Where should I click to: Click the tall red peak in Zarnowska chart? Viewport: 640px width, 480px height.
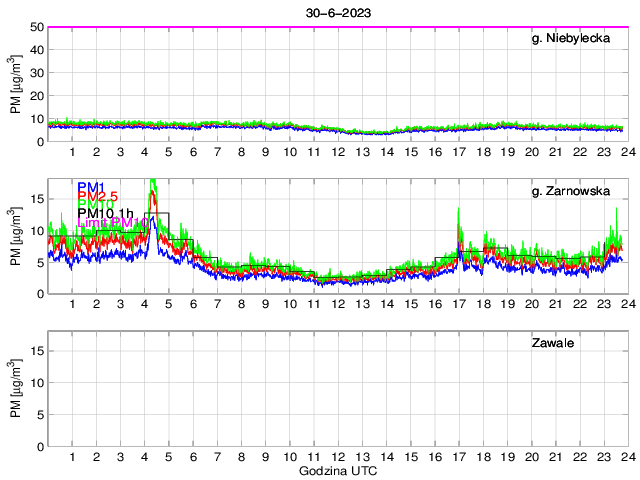pyautogui.click(x=153, y=194)
